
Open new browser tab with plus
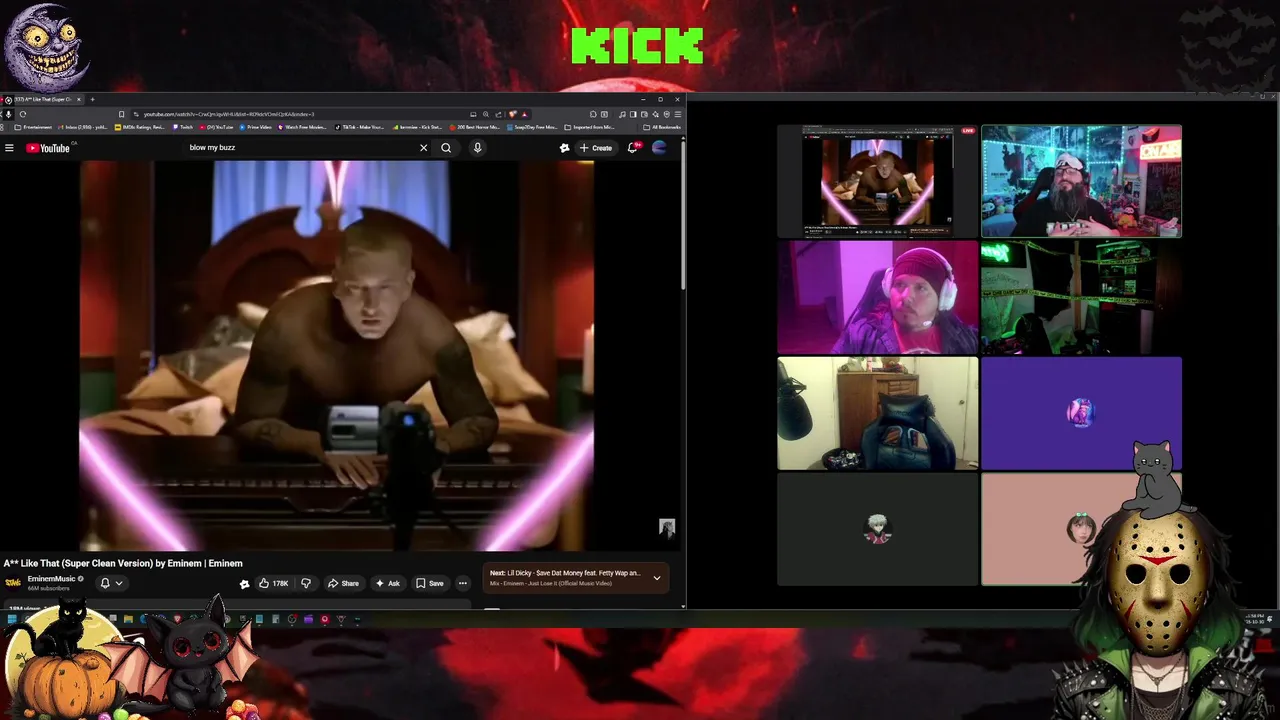[92, 99]
